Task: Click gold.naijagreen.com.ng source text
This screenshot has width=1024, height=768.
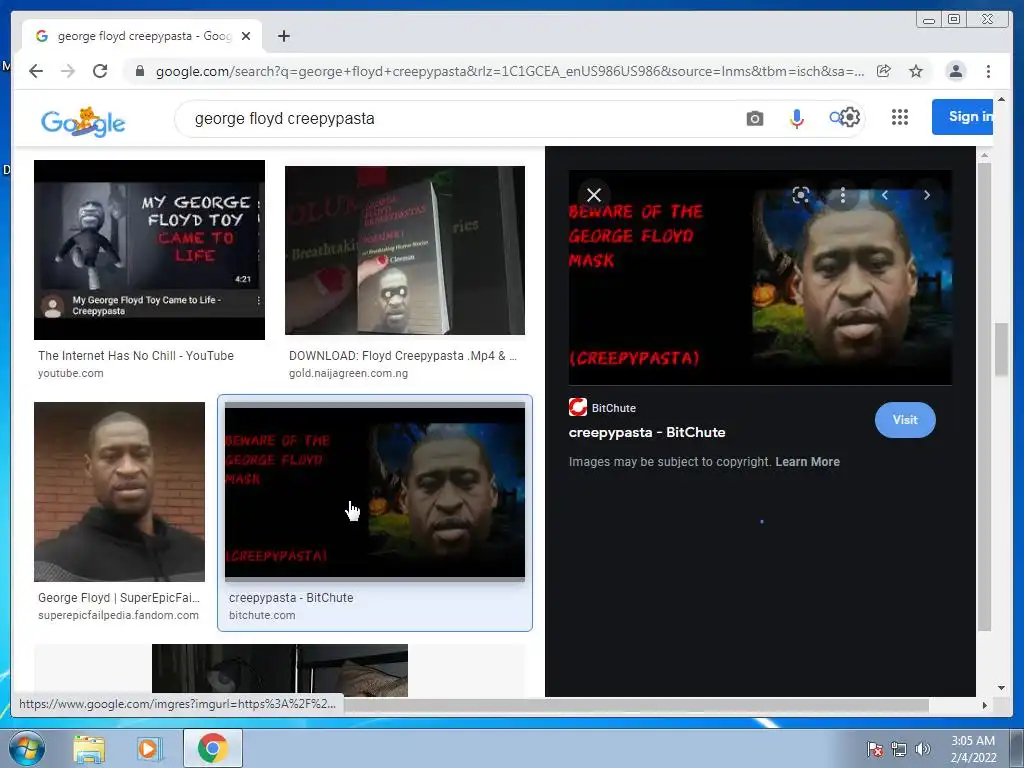Action: coord(348,374)
